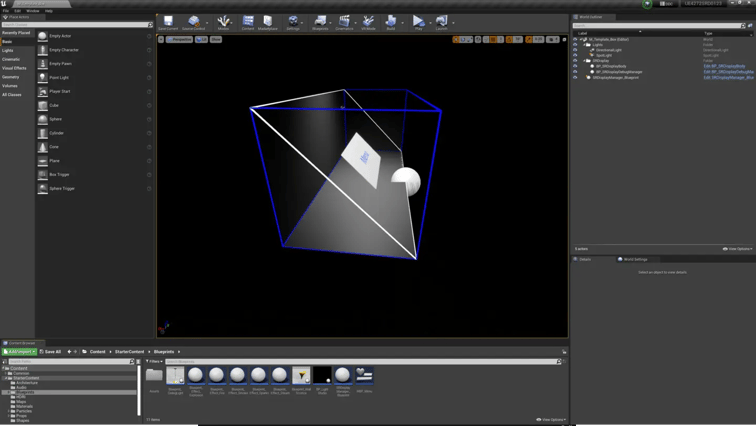This screenshot has height=426, width=756.
Task: Open the Source Control toolbar icon
Action: pyautogui.click(x=194, y=22)
